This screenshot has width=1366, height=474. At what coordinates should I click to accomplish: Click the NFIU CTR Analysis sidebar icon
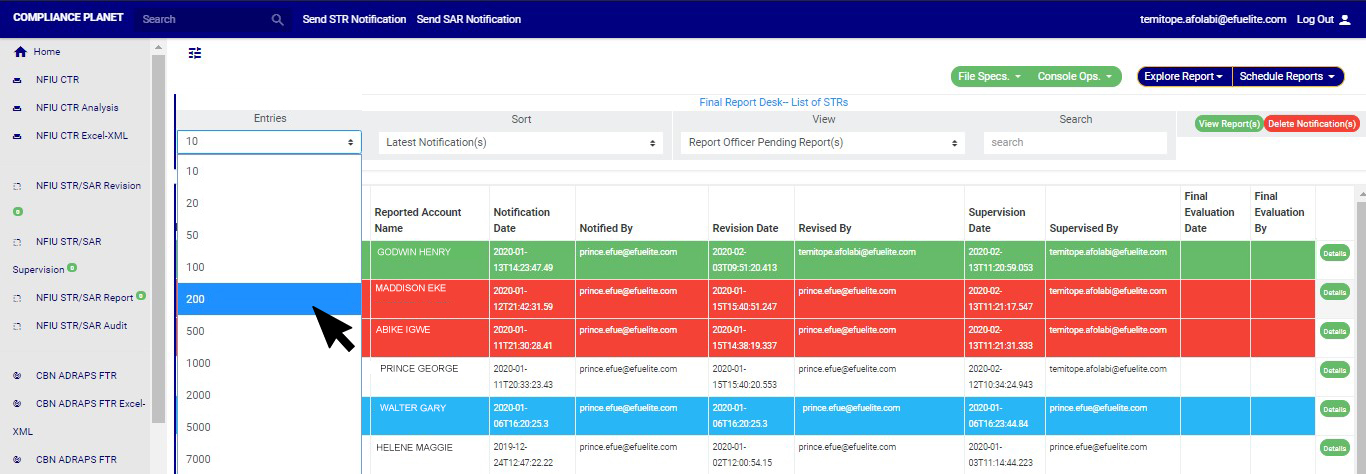[17, 108]
